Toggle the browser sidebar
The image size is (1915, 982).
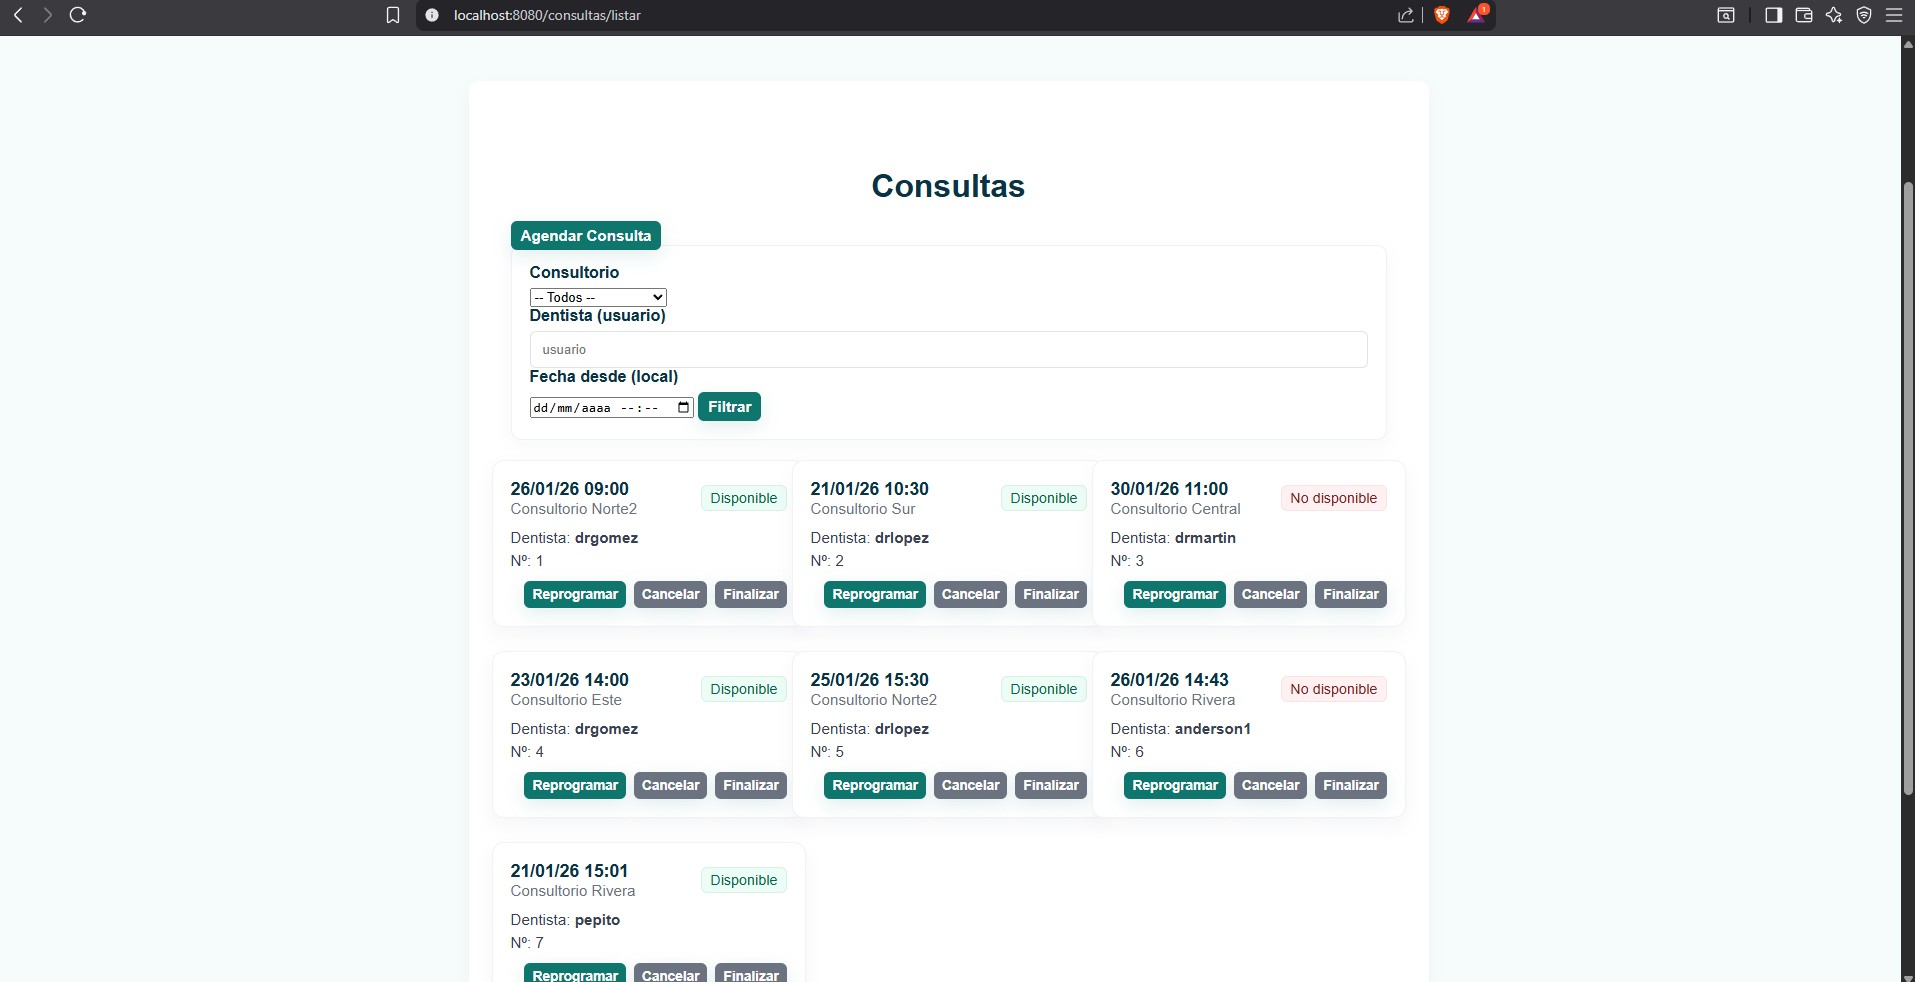point(1774,15)
